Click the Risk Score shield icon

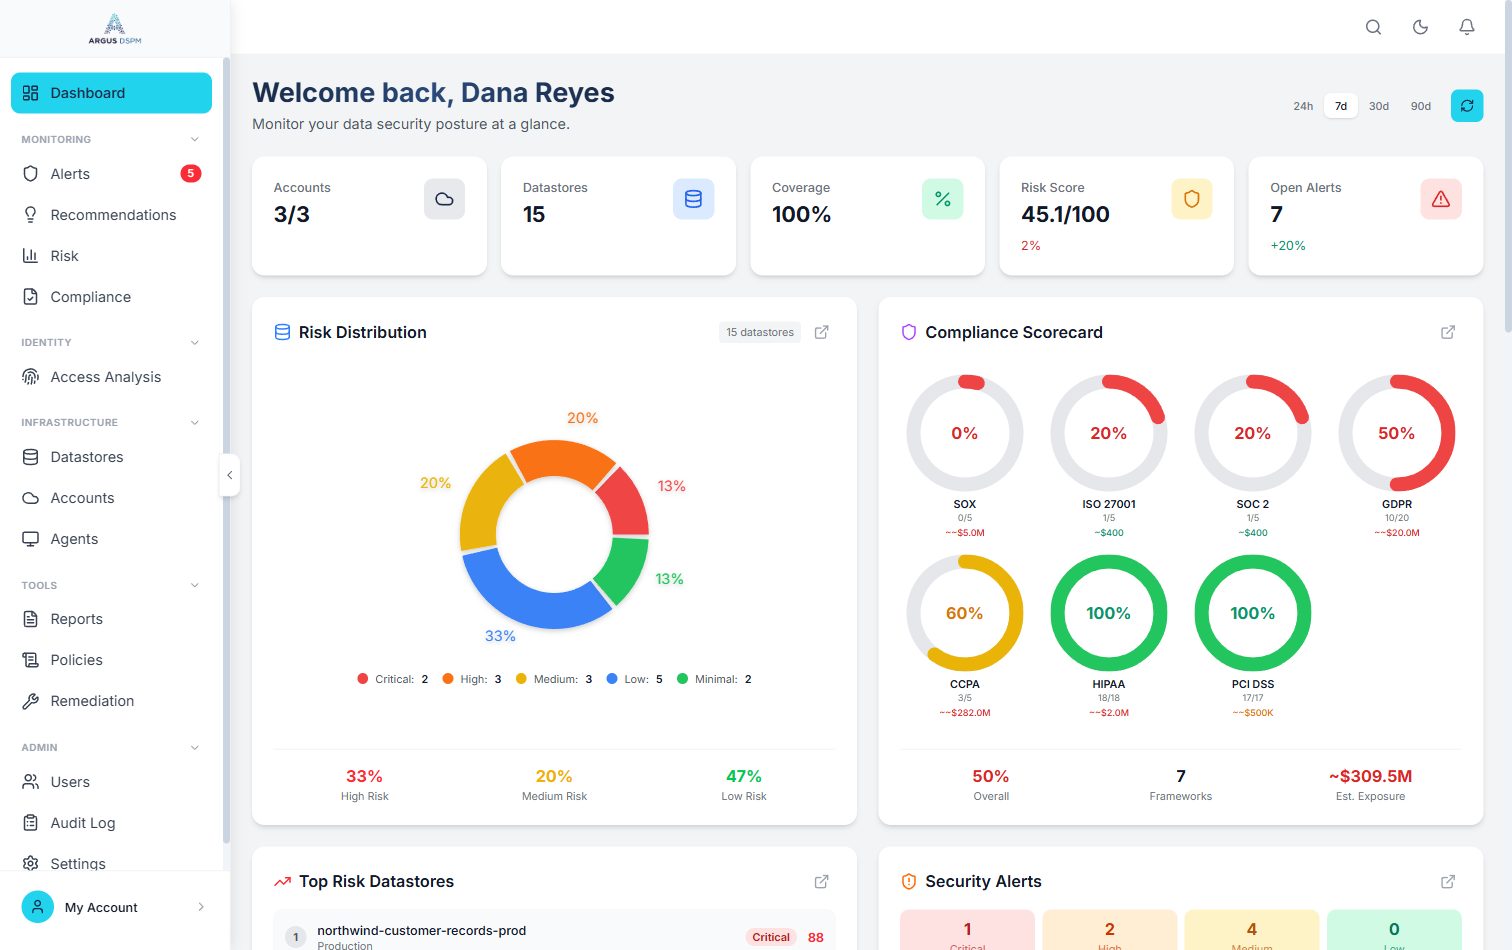1191,199
